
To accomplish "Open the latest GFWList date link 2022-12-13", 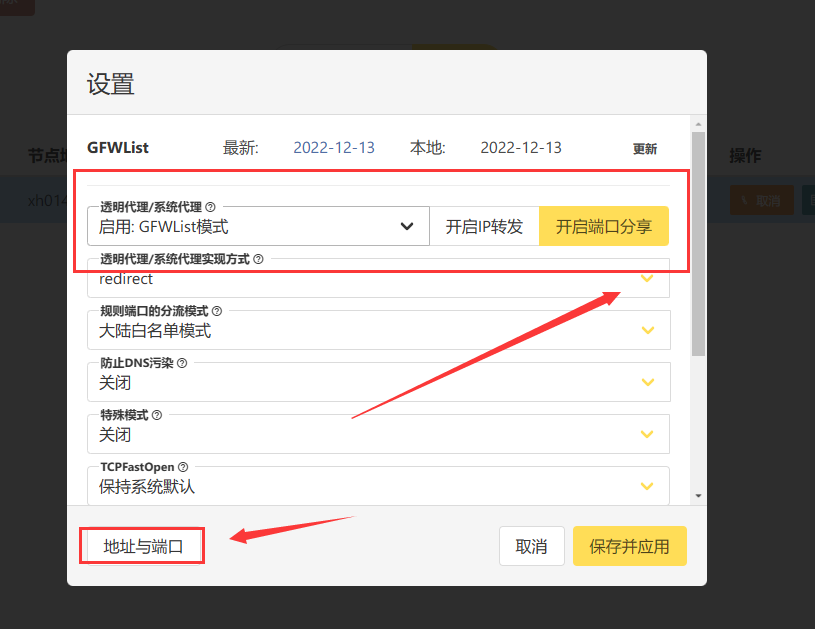I will [334, 148].
